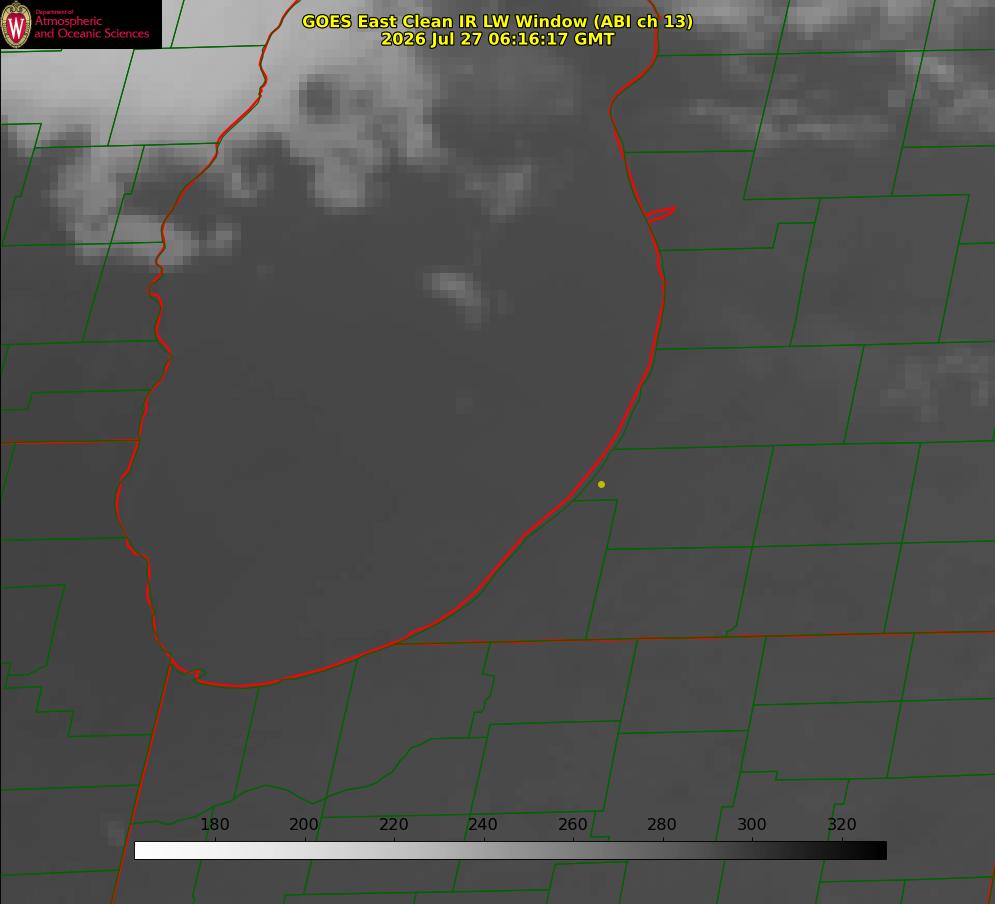This screenshot has height=904, width=995.
Task: Click the 180 label on the colorbar
Action: tap(215, 824)
